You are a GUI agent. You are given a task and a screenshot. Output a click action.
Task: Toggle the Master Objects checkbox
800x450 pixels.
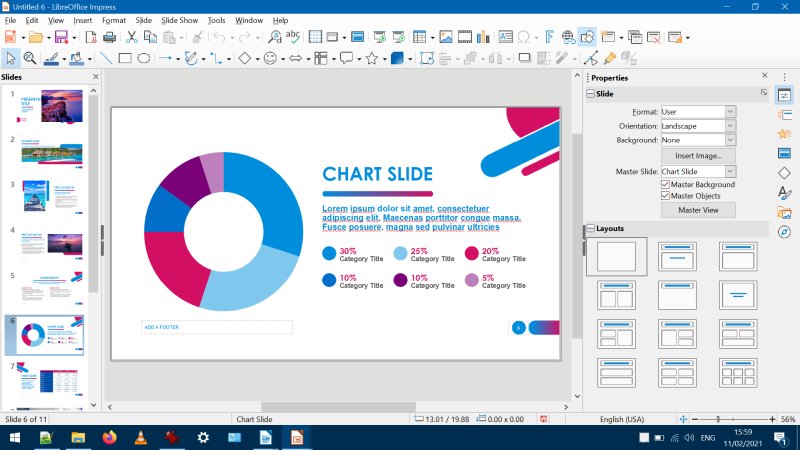(x=666, y=196)
